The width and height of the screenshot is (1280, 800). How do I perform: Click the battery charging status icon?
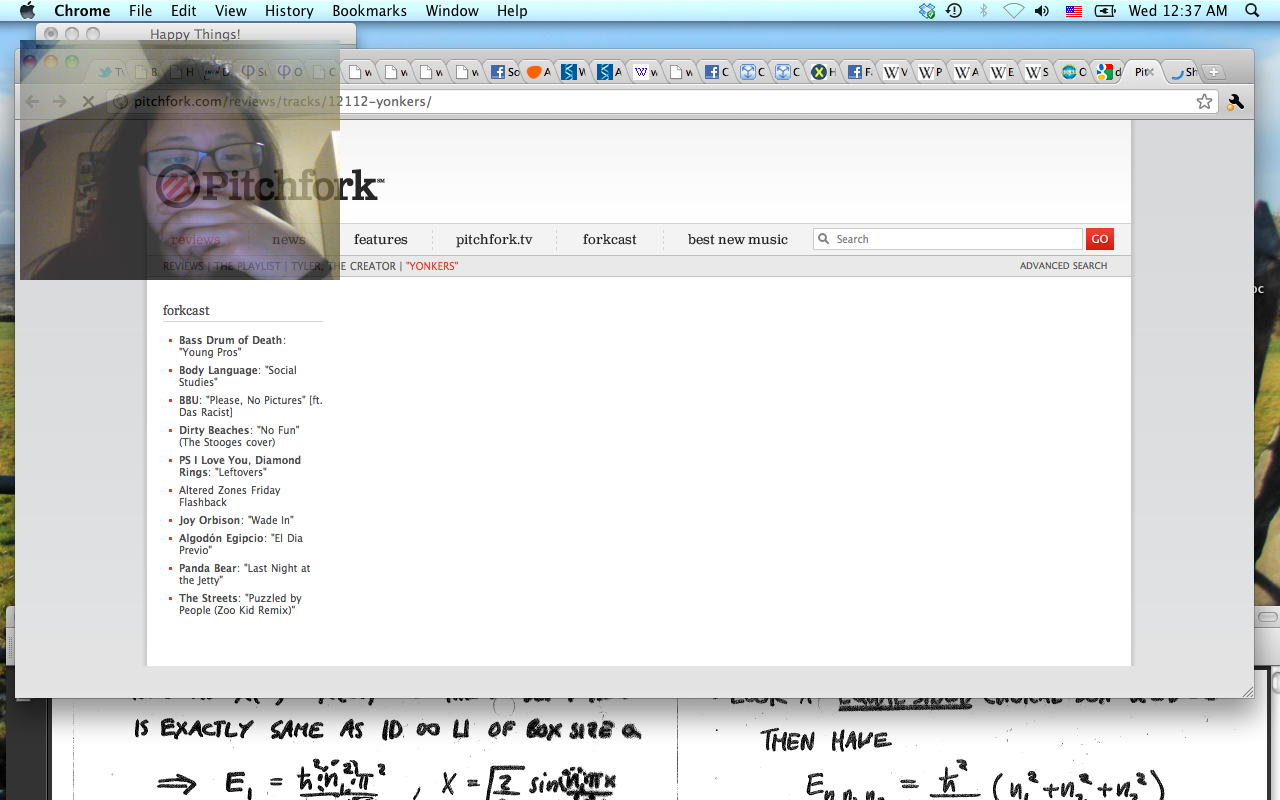(1104, 11)
